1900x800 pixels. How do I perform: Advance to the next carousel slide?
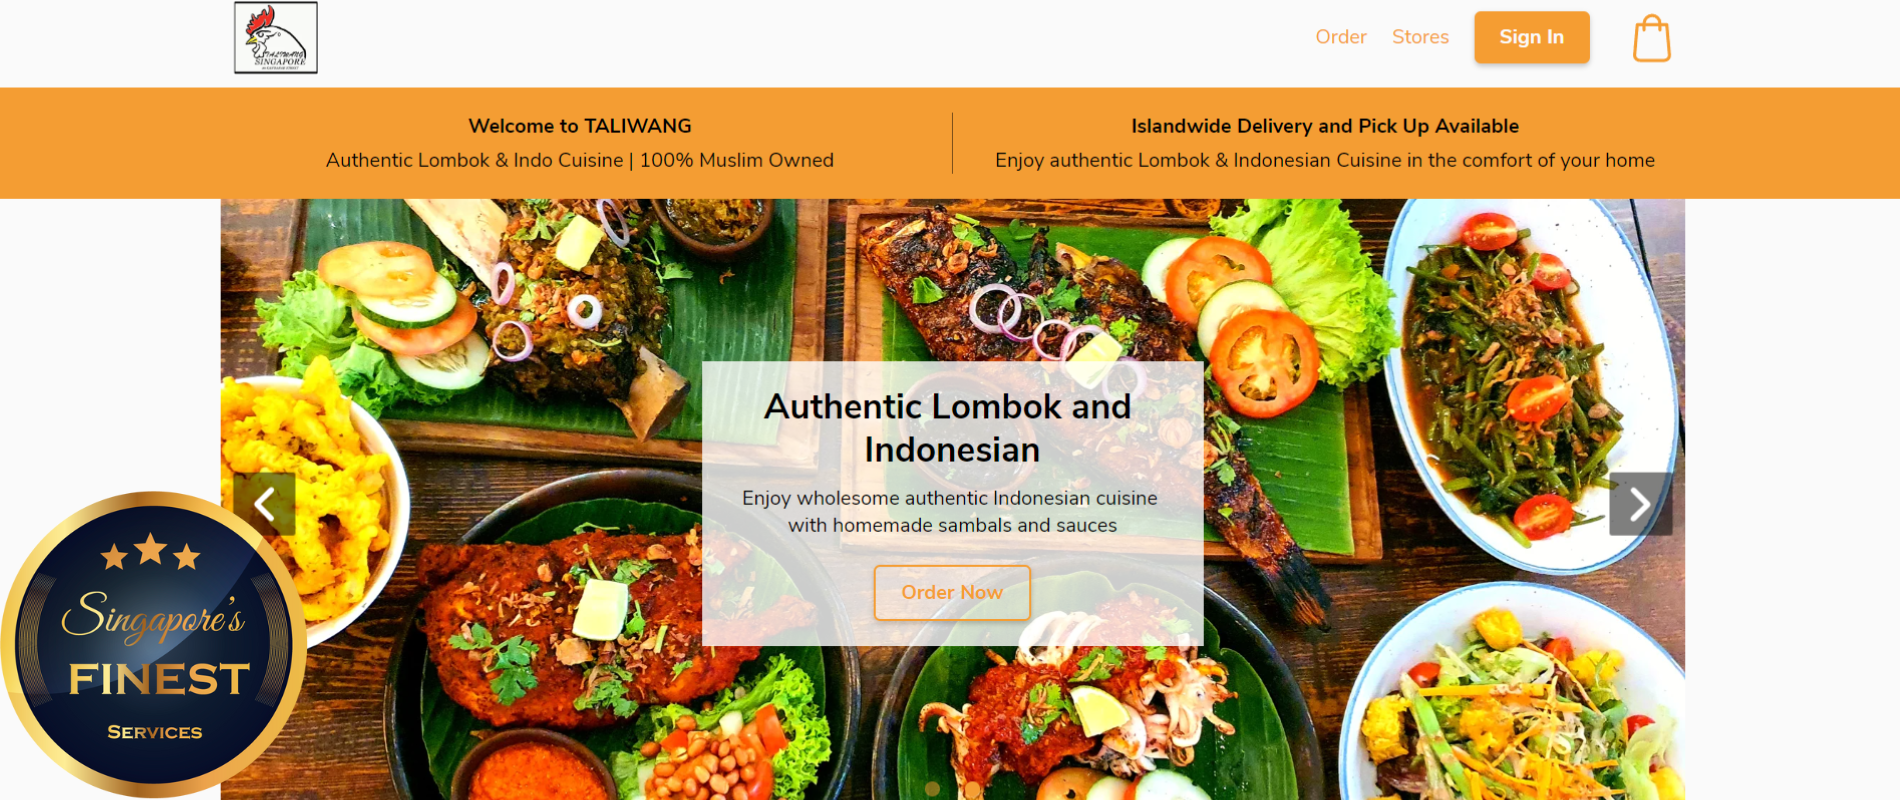coord(1640,504)
